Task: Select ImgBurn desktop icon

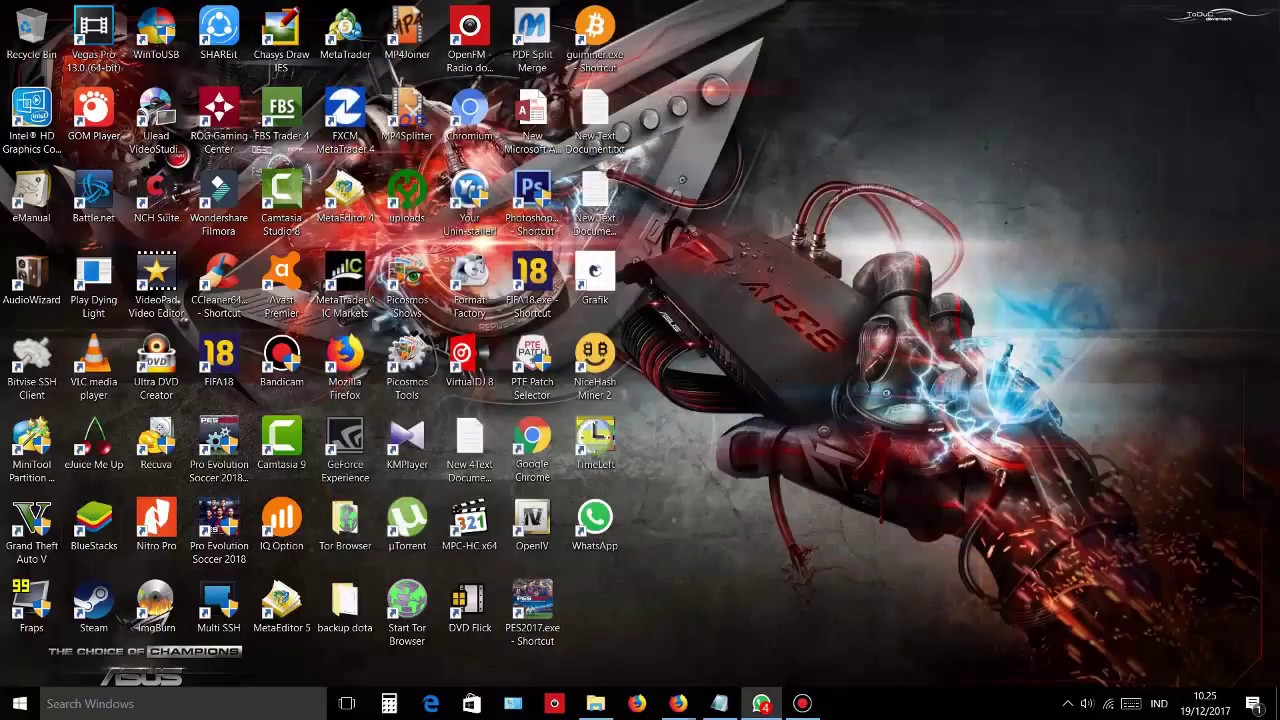Action: click(x=156, y=607)
